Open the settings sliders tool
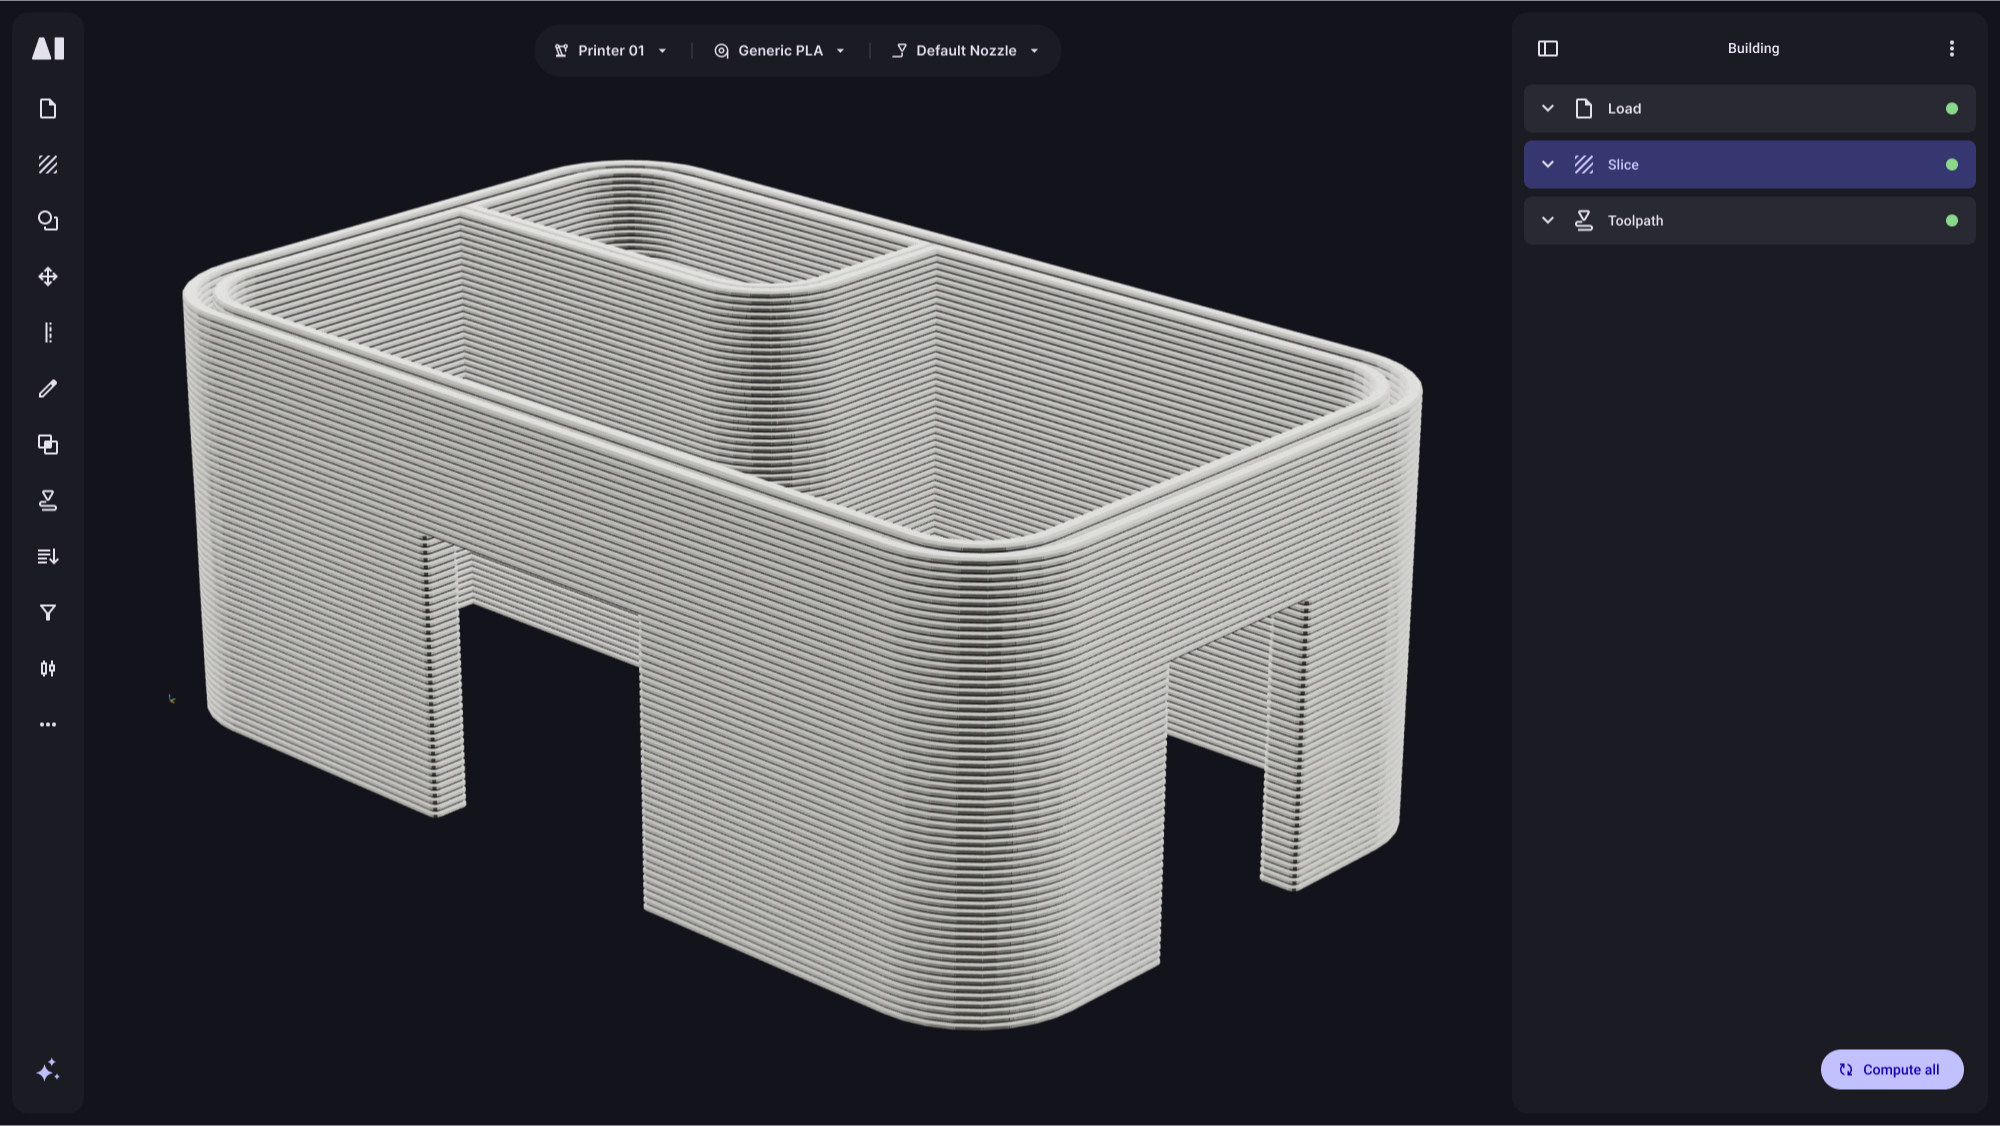The image size is (2000, 1126). 48,669
